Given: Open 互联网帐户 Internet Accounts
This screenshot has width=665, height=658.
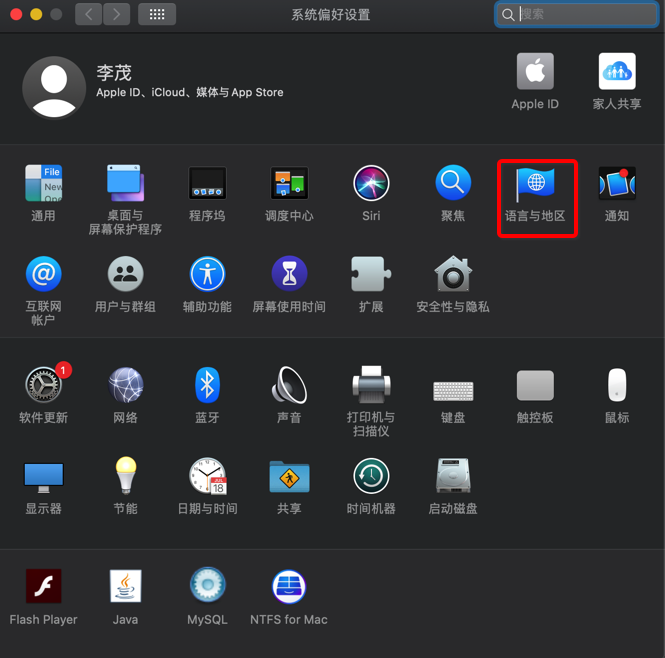Looking at the screenshot, I should pyautogui.click(x=43, y=274).
